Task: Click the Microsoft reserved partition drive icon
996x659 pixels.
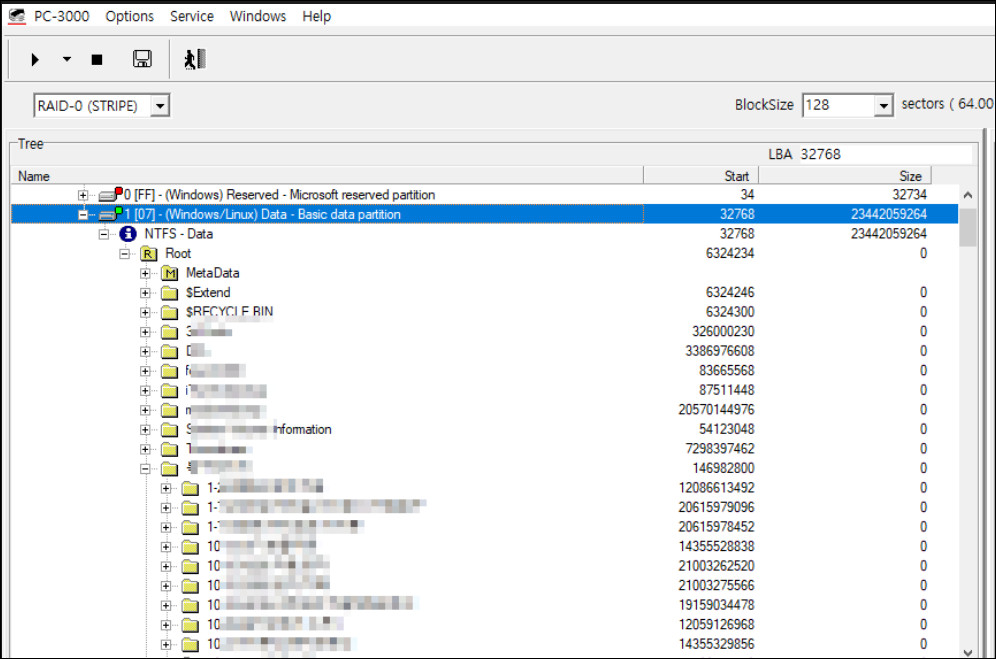Action: (111, 194)
